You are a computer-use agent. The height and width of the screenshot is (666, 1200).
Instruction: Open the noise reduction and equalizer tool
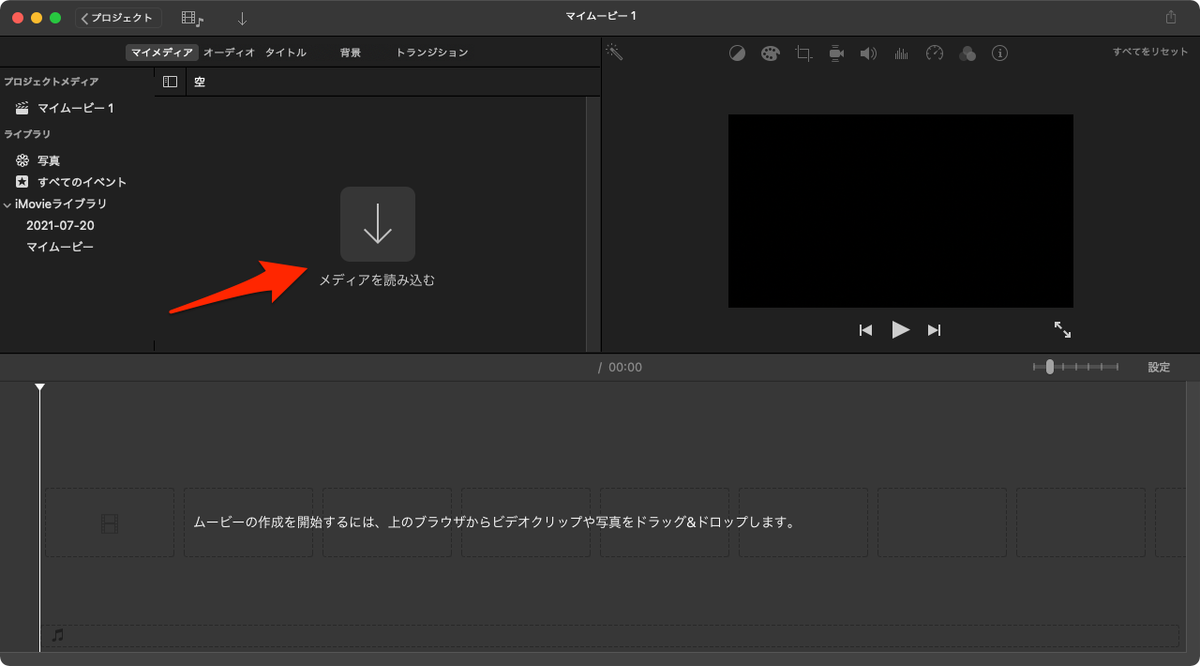tap(901, 53)
